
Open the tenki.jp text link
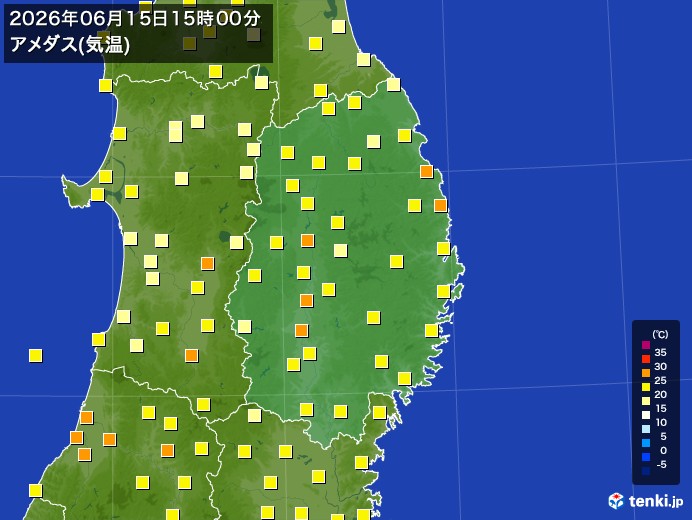(x=656, y=501)
